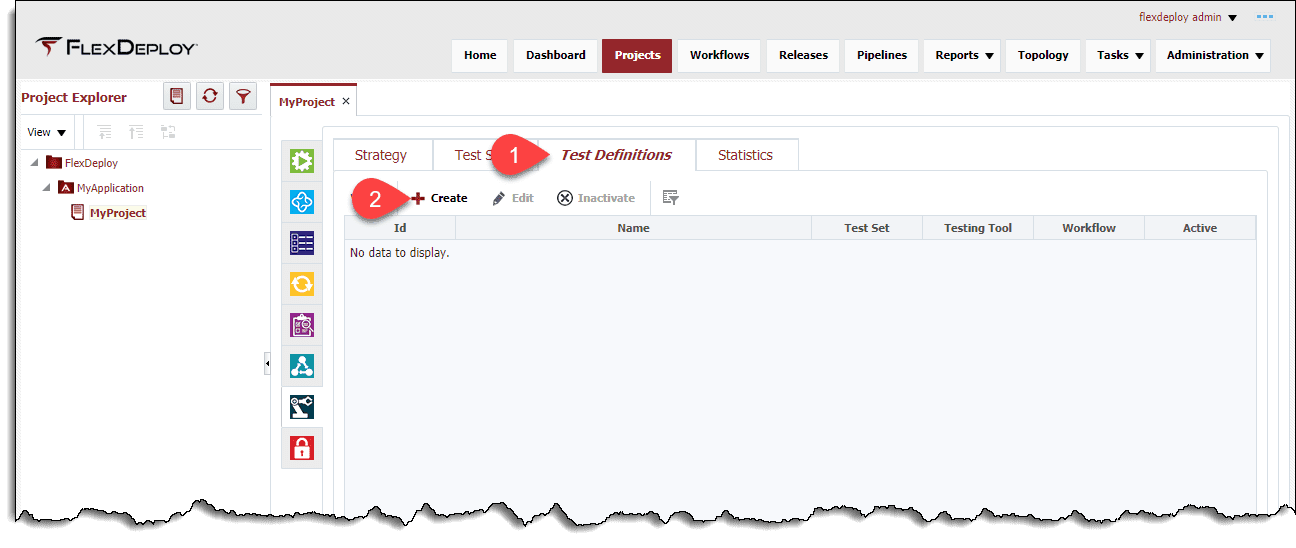The width and height of the screenshot is (1296, 548).
Task: Open the robot arm test automation icon
Action: (x=302, y=407)
